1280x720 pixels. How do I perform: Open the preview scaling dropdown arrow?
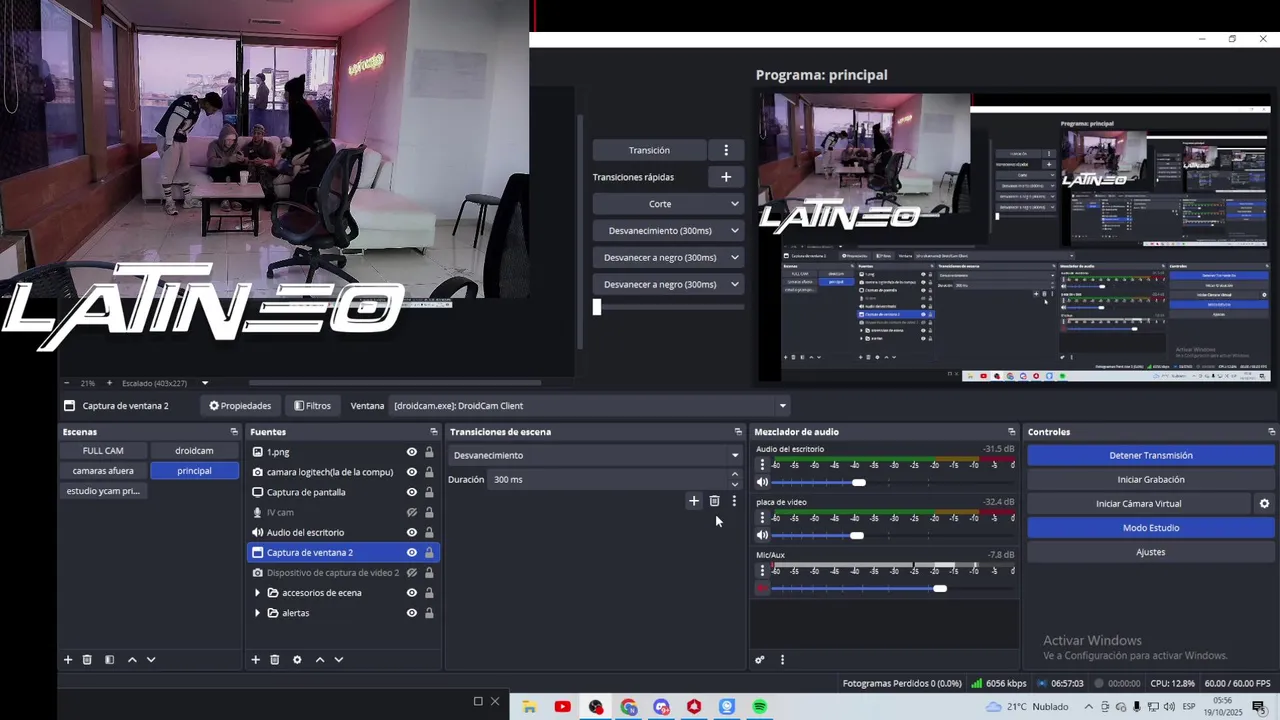[x=205, y=383]
